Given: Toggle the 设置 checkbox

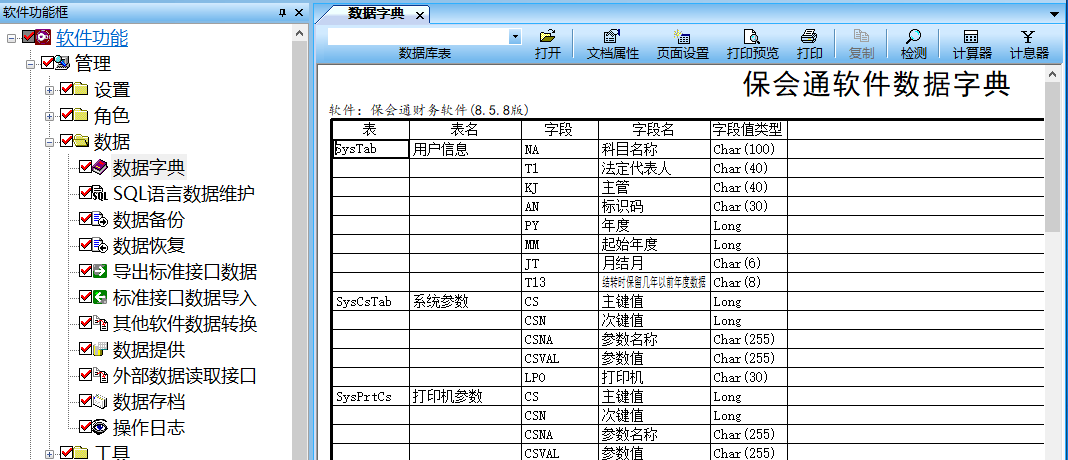Looking at the screenshot, I should coord(67,89).
